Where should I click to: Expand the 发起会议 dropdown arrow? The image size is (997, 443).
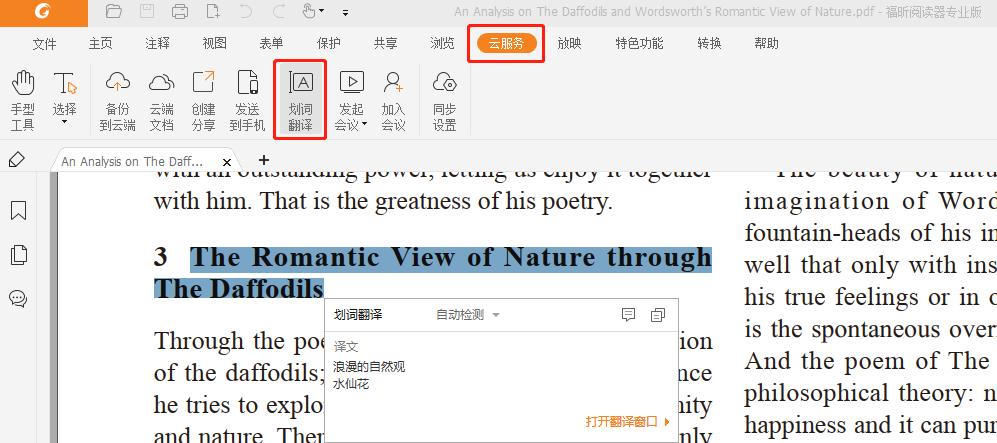[364, 126]
